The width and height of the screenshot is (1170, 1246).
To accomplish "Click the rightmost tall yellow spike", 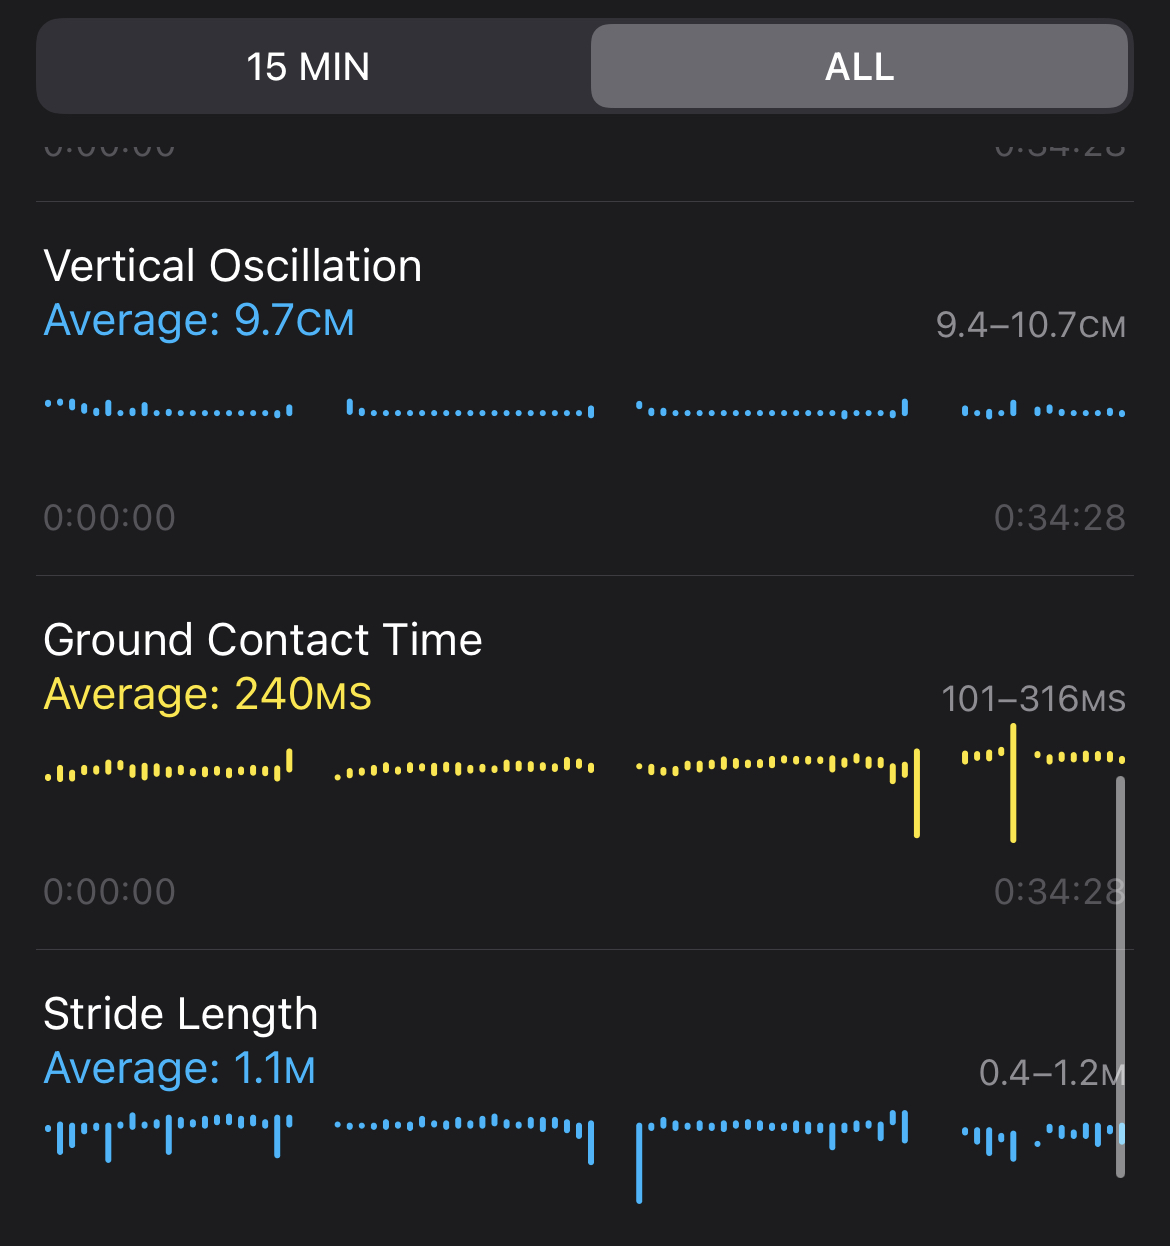I will pos(1013,783).
